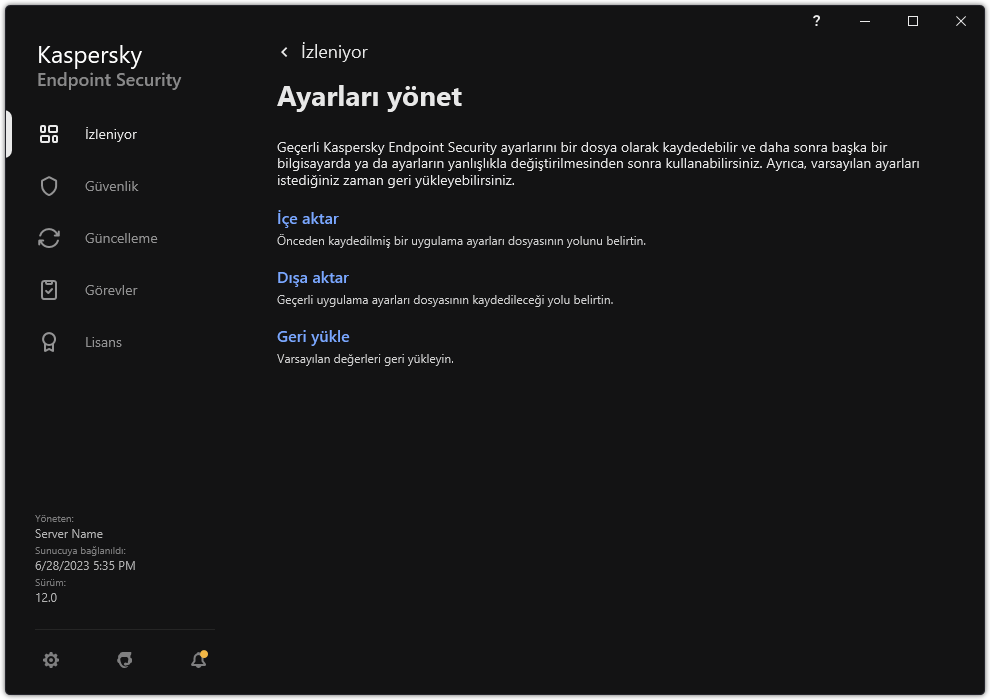This screenshot has width=990, height=700.
Task: Click the Lisans award ribbon icon
Action: click(49, 342)
